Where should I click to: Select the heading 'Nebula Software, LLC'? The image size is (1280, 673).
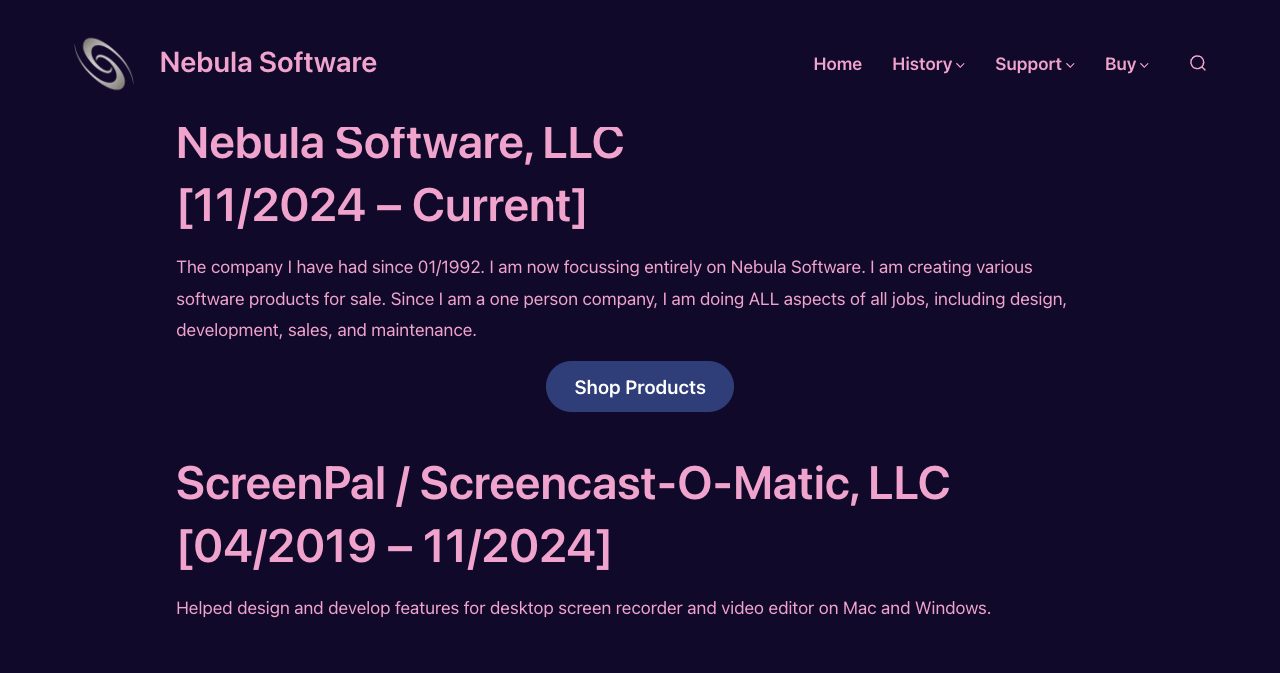[400, 143]
